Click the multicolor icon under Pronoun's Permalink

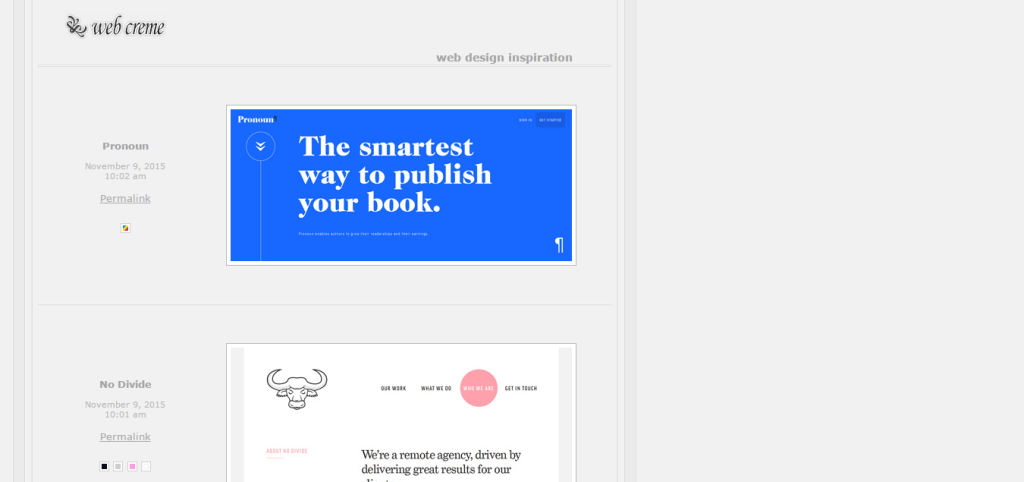(125, 228)
